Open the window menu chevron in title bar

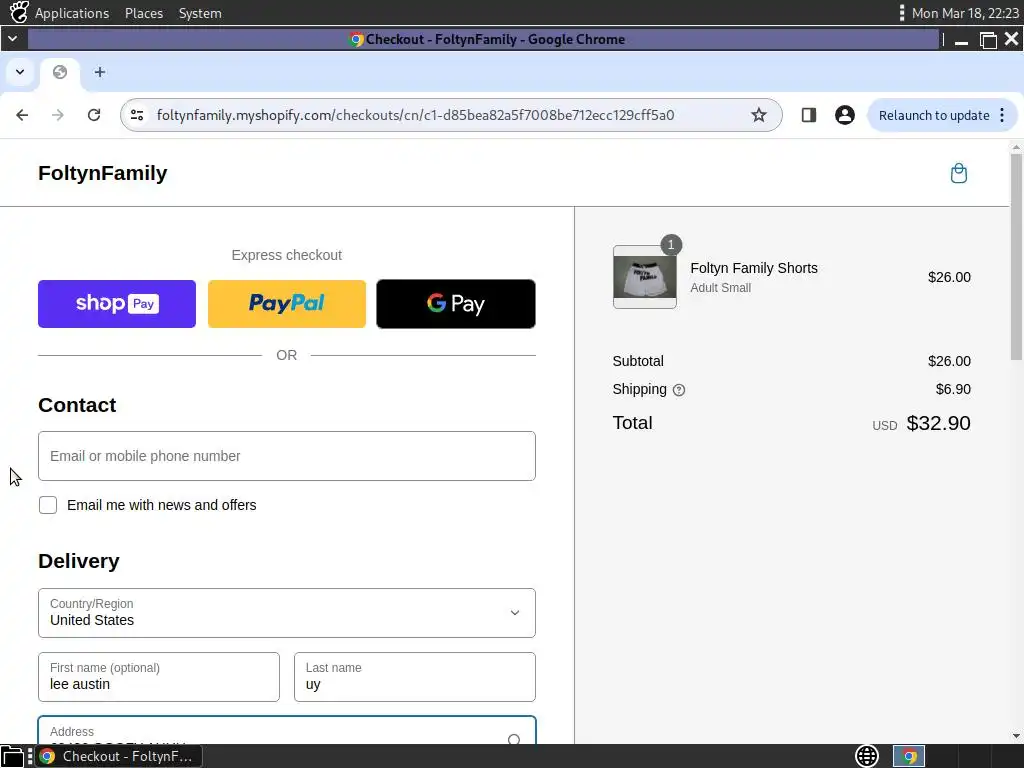pos(12,39)
